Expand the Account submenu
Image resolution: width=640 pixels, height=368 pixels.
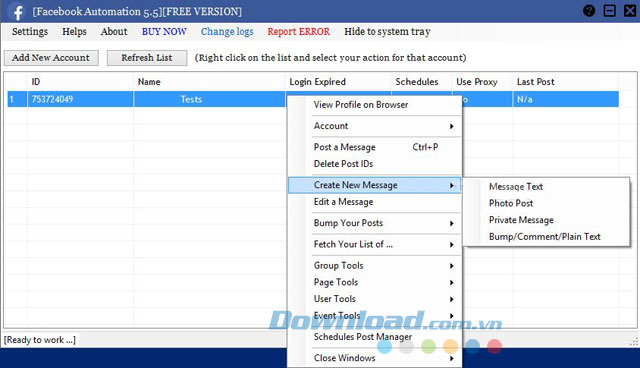pyautogui.click(x=375, y=126)
